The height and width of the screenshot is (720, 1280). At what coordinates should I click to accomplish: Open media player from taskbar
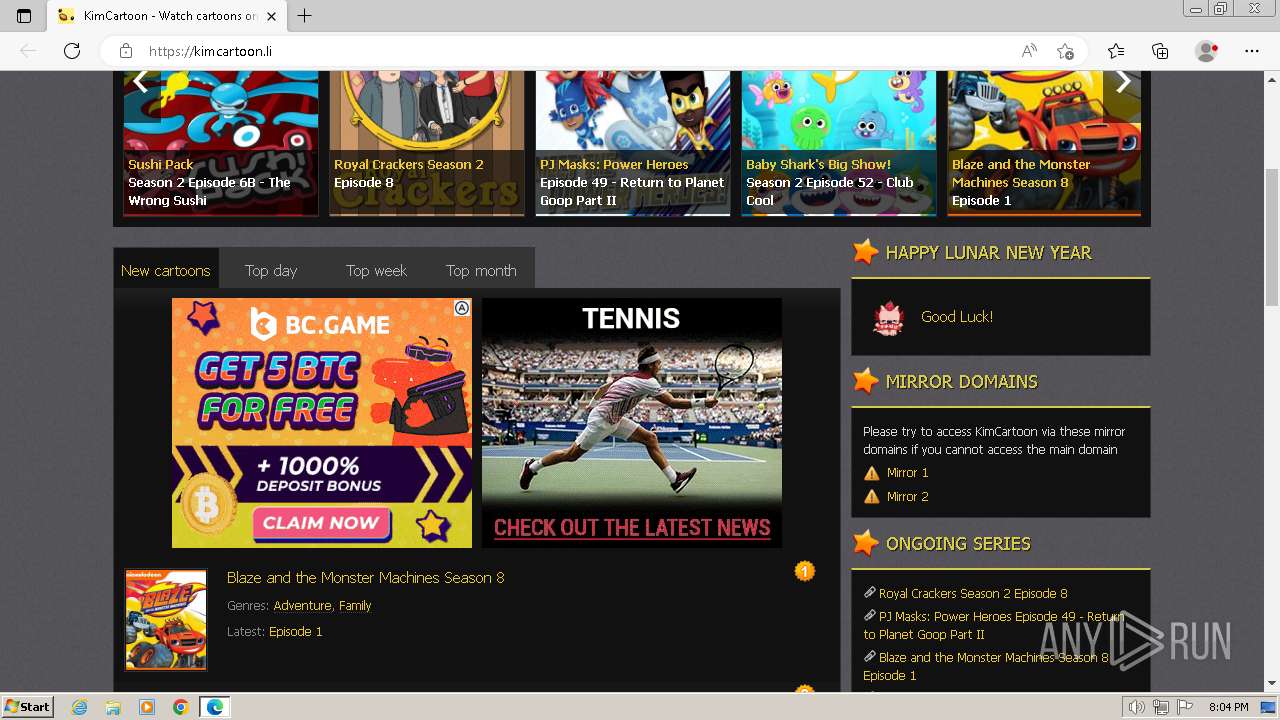[x=147, y=707]
